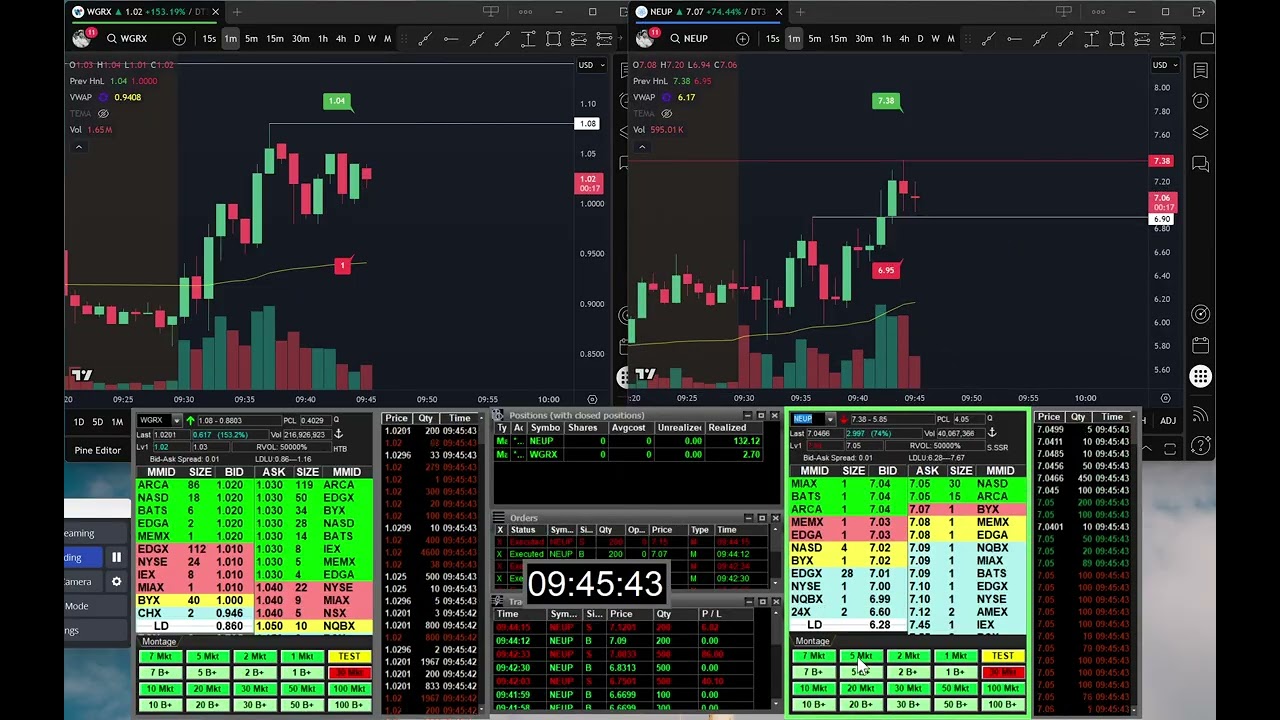This screenshot has width=1280, height=720.
Task: Pause recording with the pause button
Action: click(x=116, y=557)
